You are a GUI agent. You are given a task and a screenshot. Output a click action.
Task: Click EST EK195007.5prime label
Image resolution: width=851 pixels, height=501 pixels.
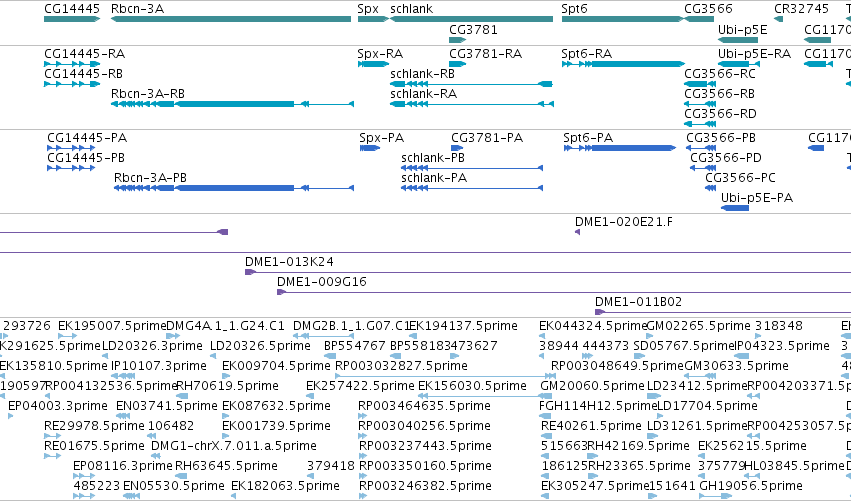[x=112, y=326]
